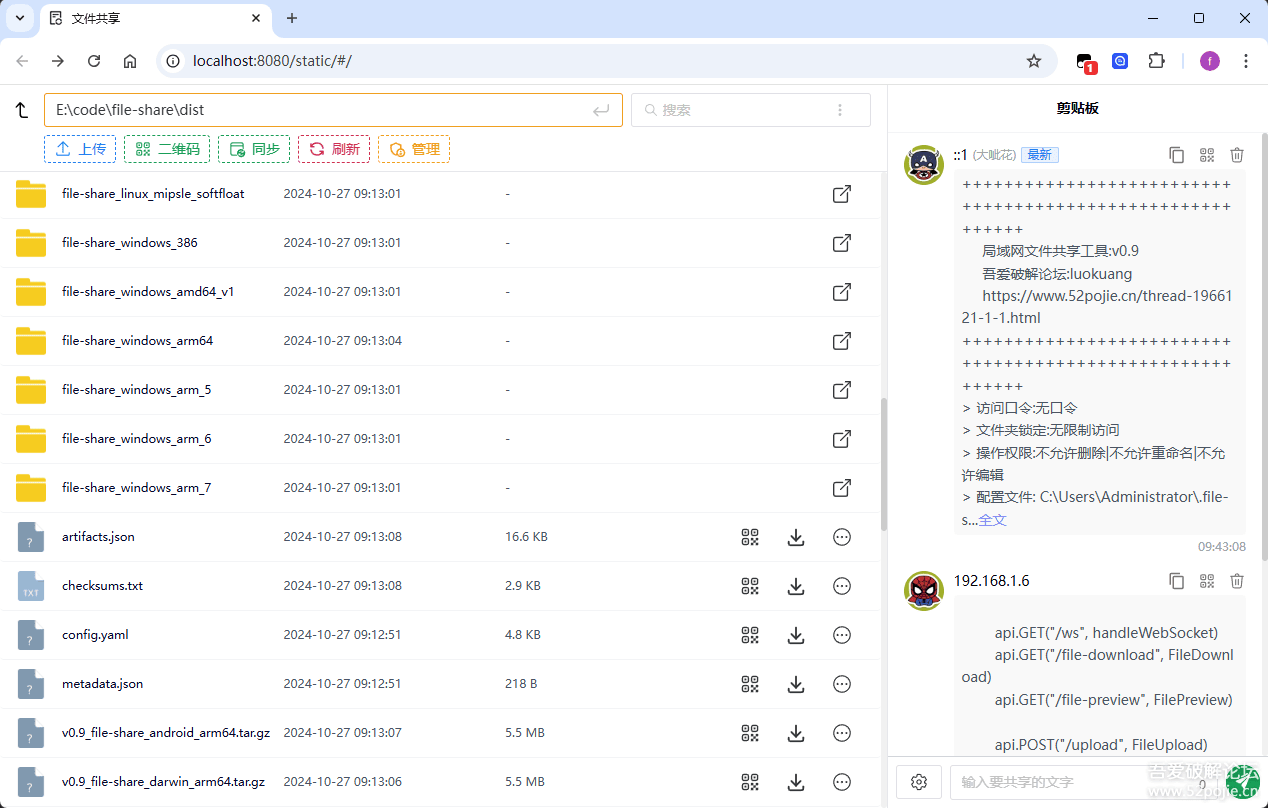
Task: Open file-share_windows_arm_5 external link icon
Action: pos(842,390)
